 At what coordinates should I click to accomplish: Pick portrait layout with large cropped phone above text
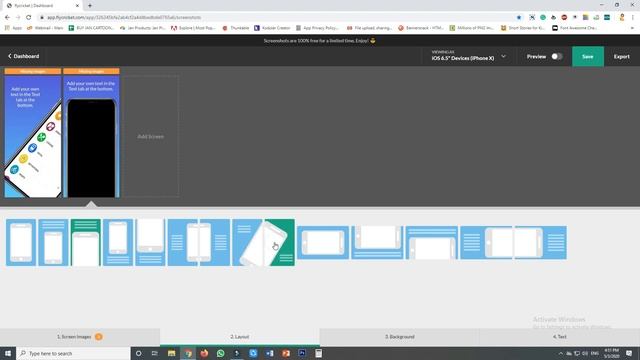point(150,242)
